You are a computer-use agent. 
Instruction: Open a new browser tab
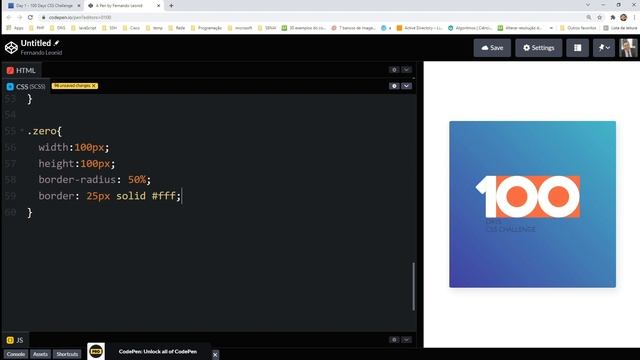click(x=171, y=6)
